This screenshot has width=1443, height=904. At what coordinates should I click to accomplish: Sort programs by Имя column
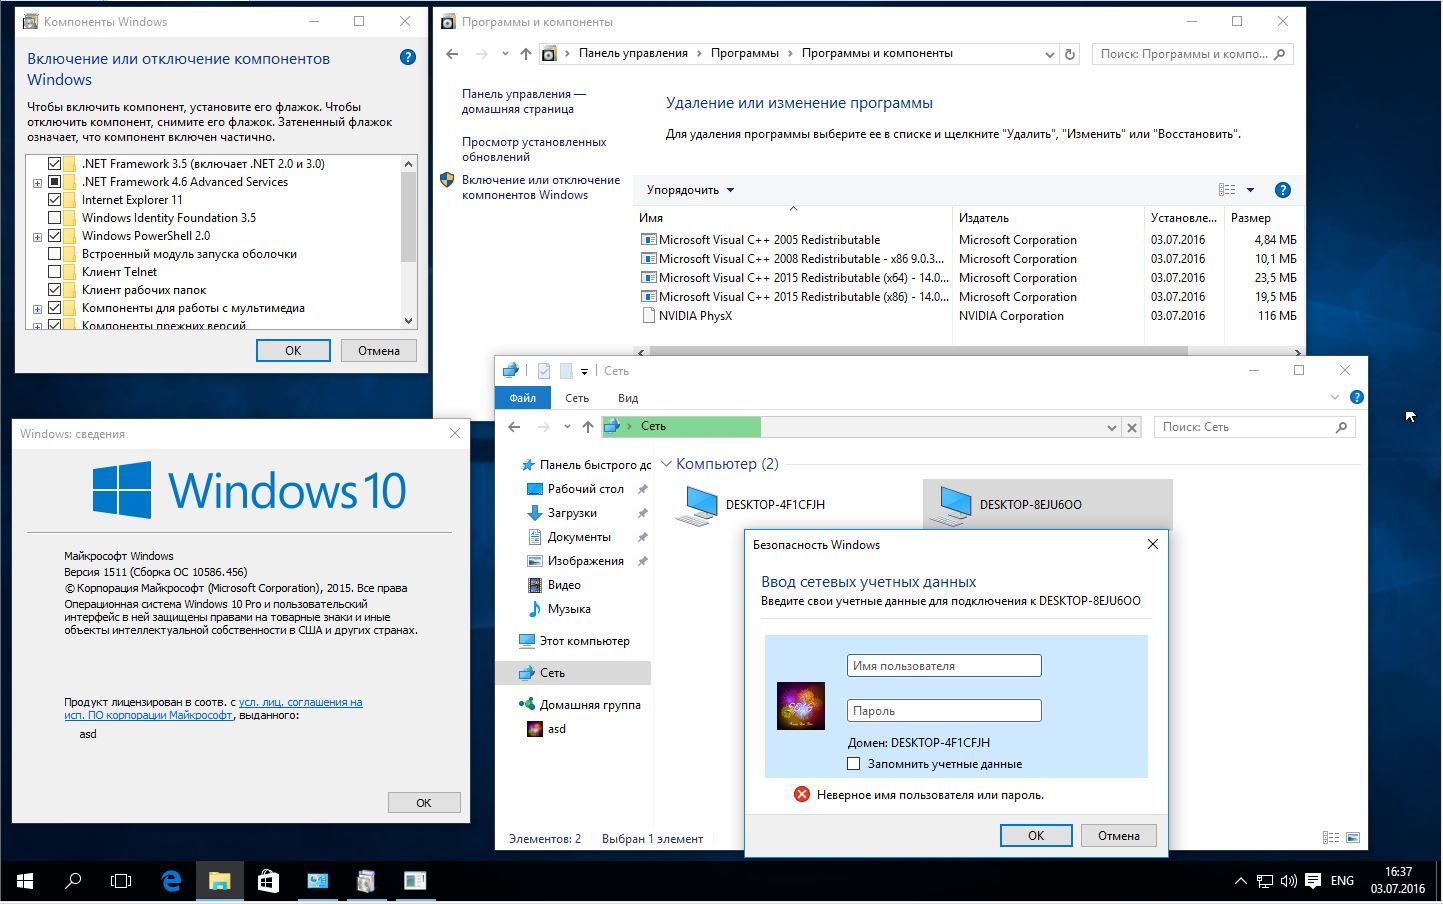792,218
